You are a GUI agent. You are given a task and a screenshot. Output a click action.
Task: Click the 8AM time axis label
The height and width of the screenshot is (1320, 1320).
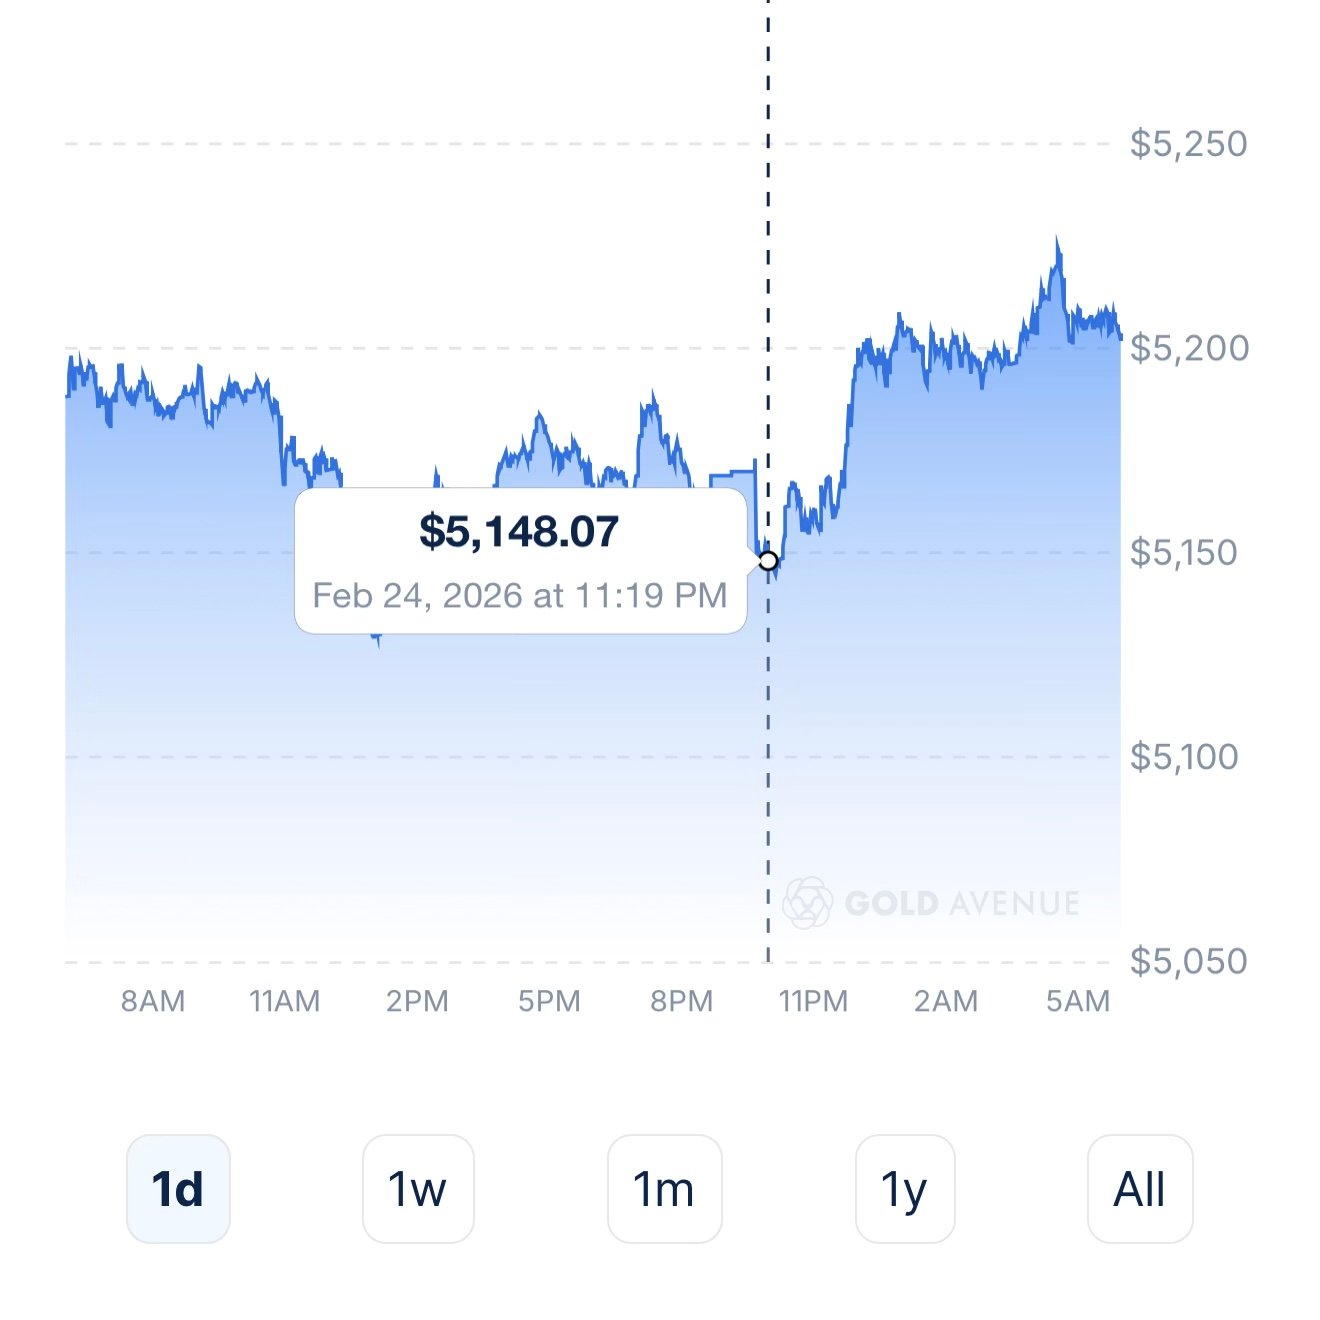pos(153,1001)
